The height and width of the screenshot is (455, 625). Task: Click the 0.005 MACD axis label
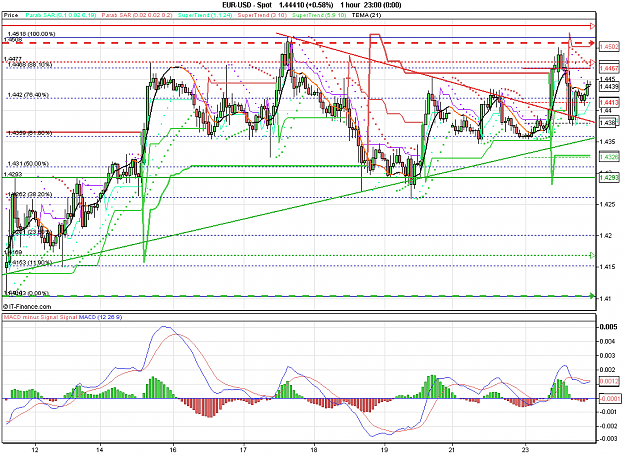(x=609, y=327)
